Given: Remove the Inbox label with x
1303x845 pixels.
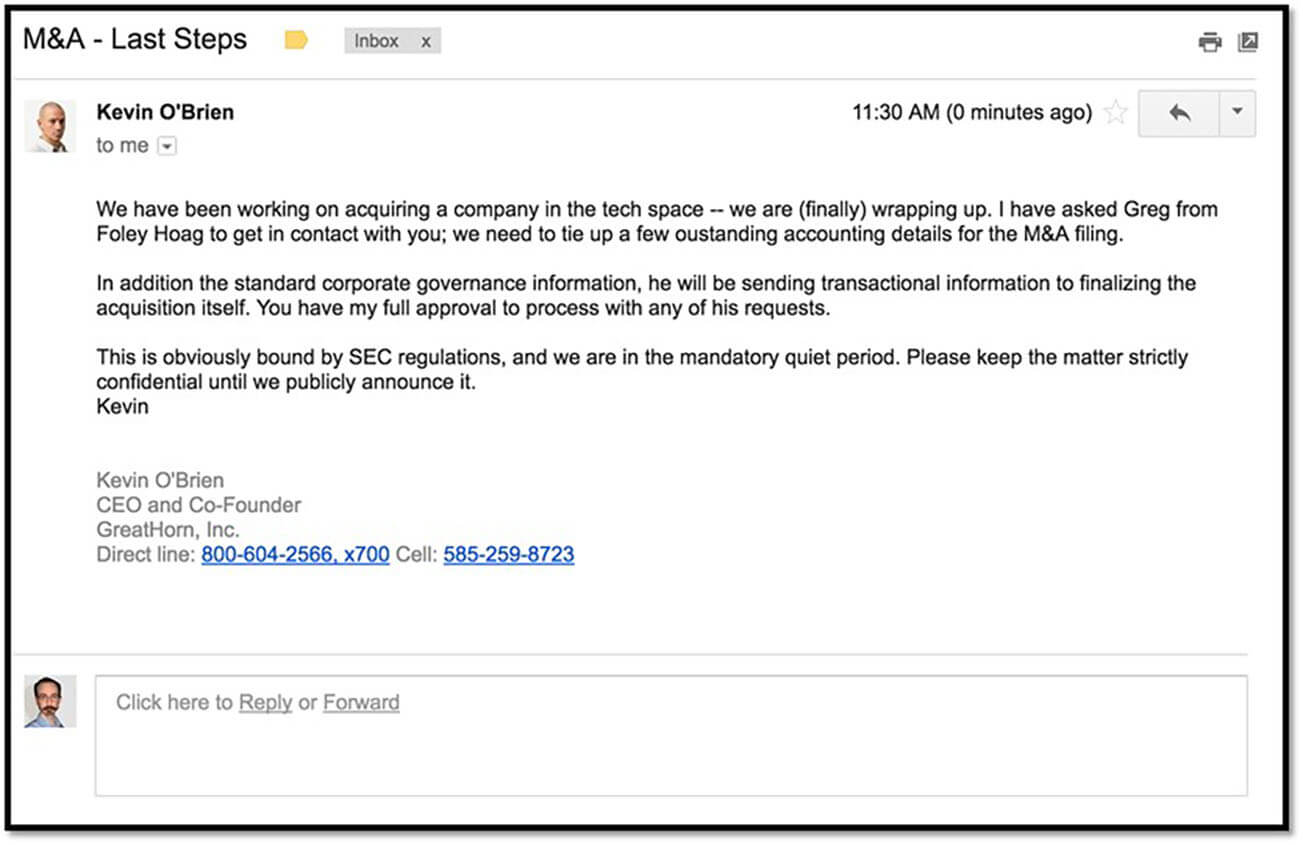Looking at the screenshot, I should 425,41.
